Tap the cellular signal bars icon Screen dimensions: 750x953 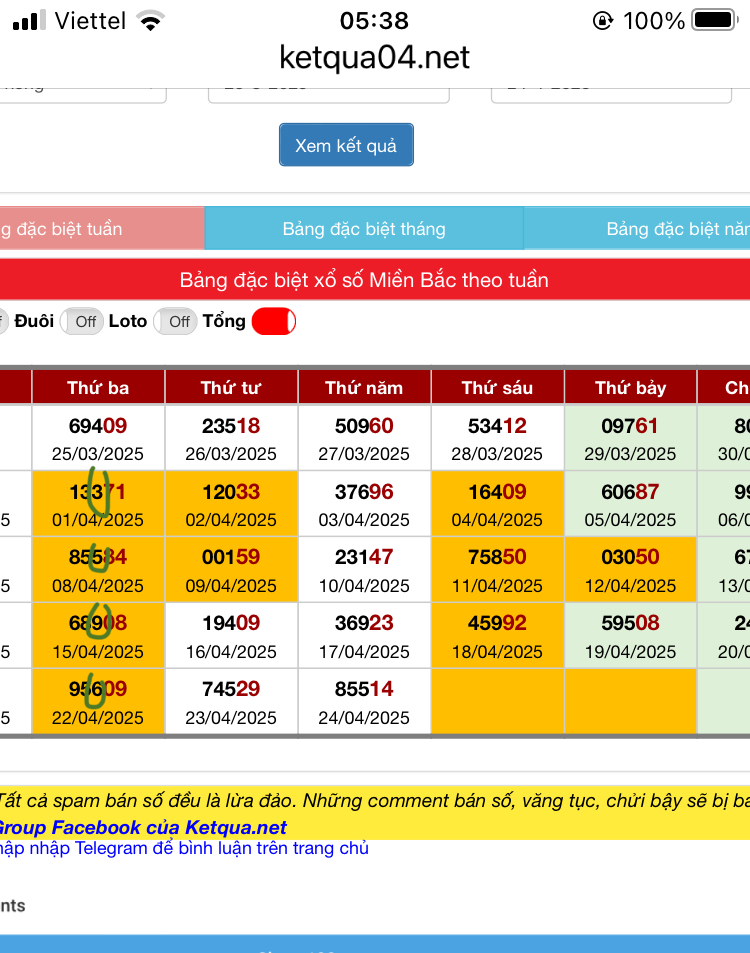click(29, 21)
